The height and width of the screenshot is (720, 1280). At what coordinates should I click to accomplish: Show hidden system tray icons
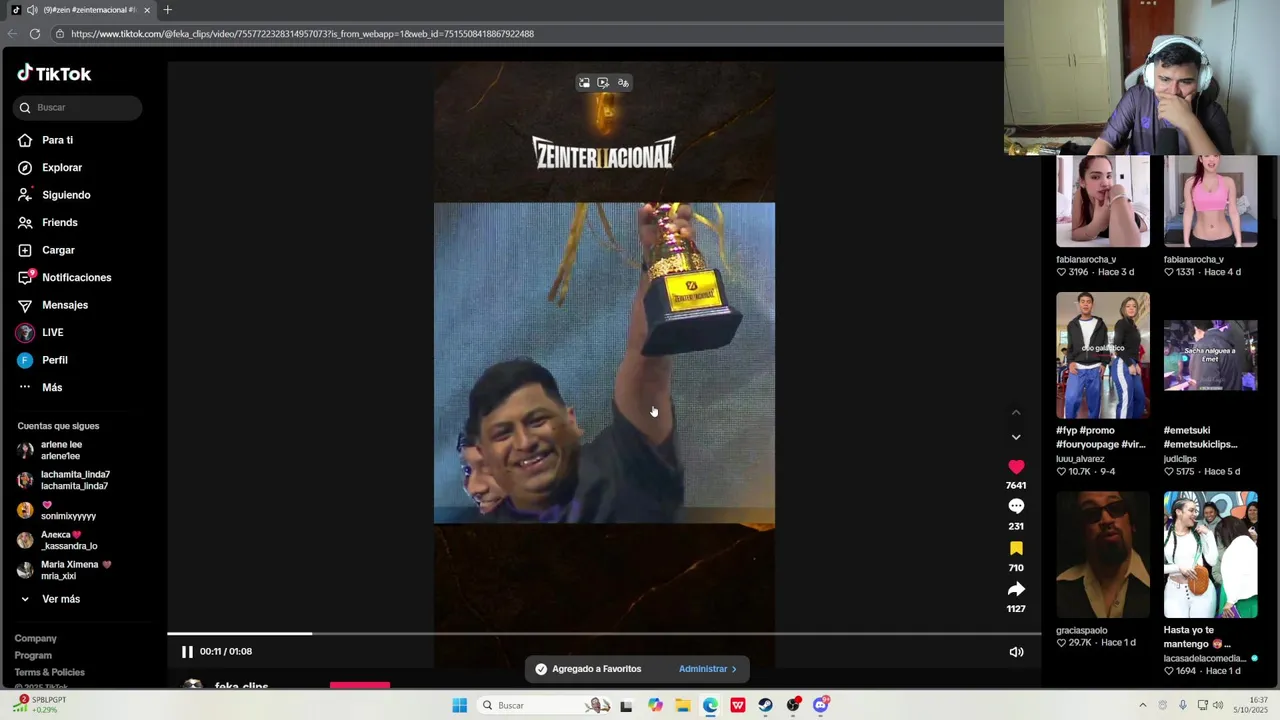[x=1143, y=706]
